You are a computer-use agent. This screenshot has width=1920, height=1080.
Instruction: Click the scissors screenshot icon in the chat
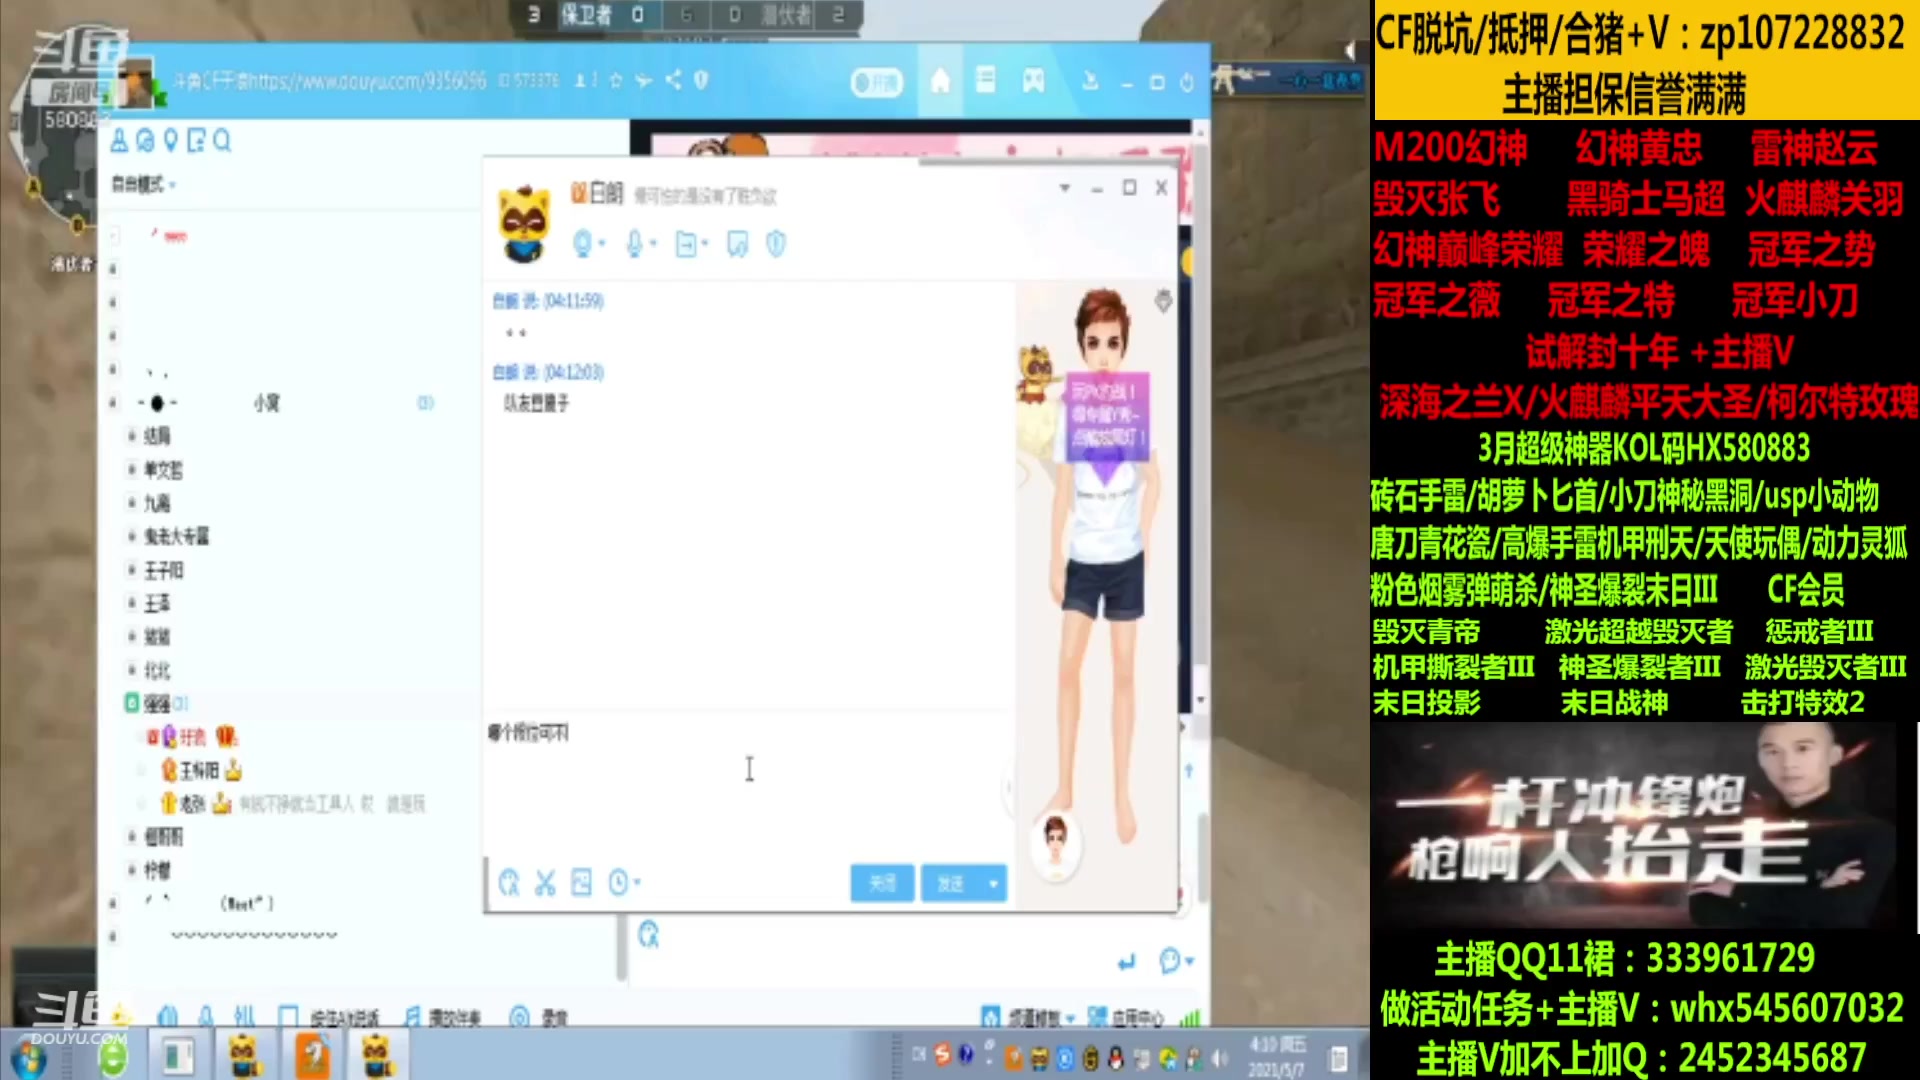(545, 882)
